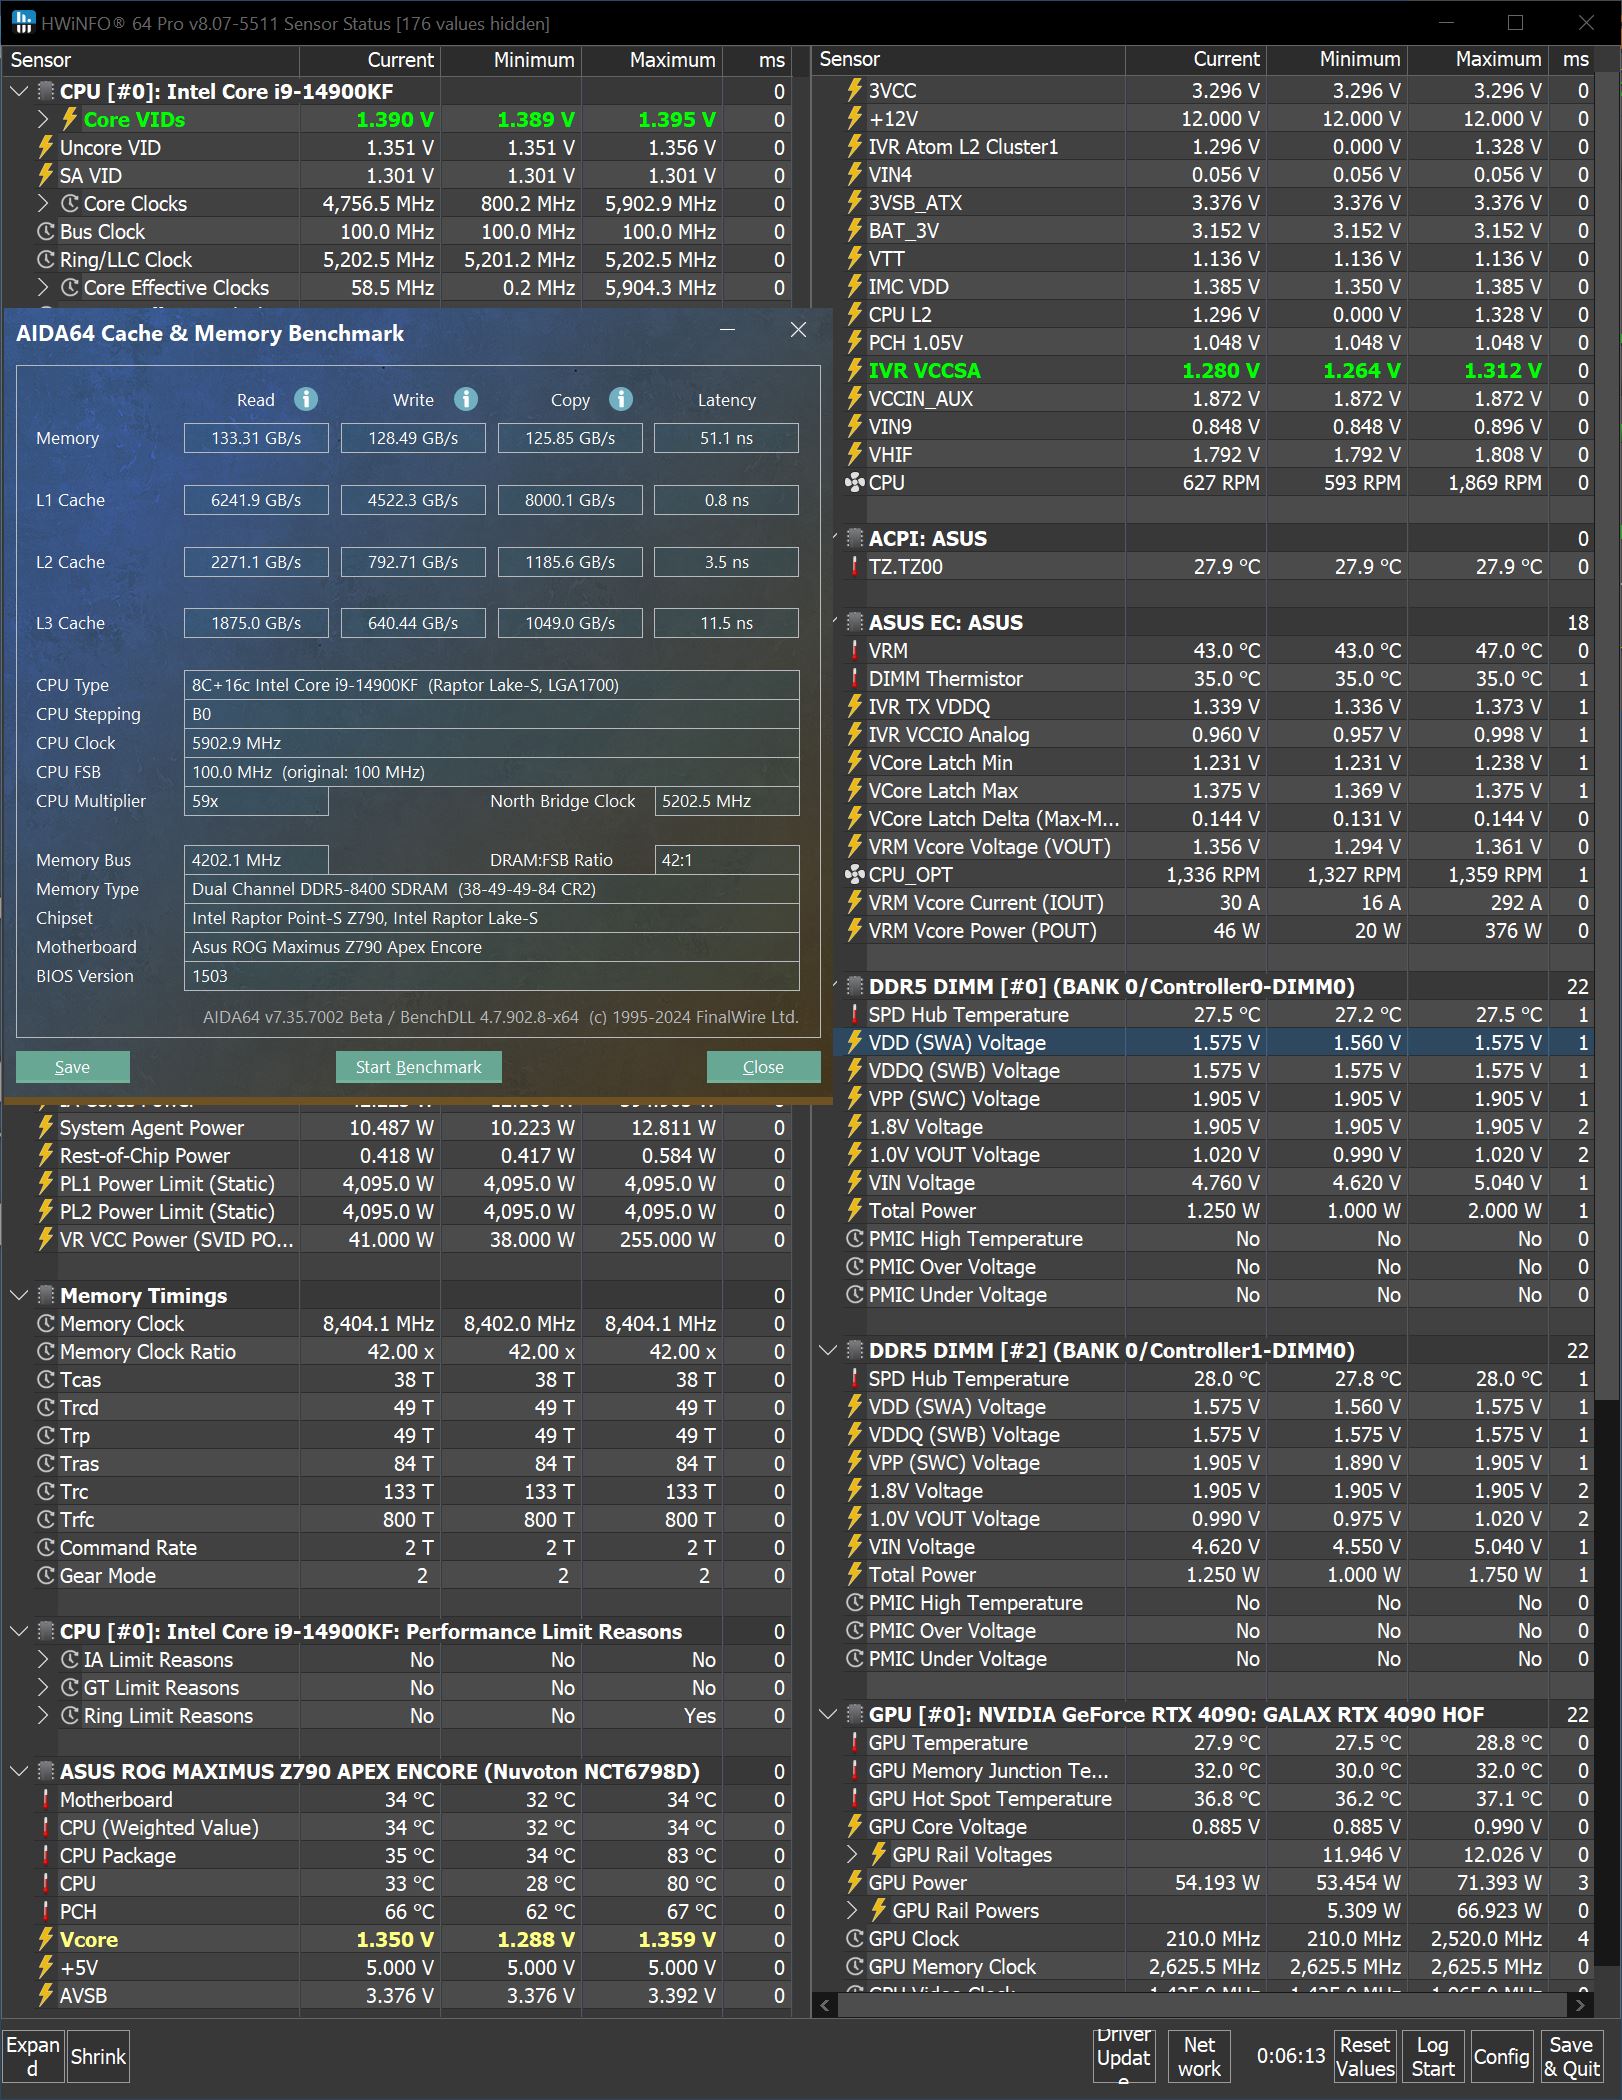1622x2100 pixels.
Task: Click Save button in AIDA64 benchmark
Action: coord(72,1067)
